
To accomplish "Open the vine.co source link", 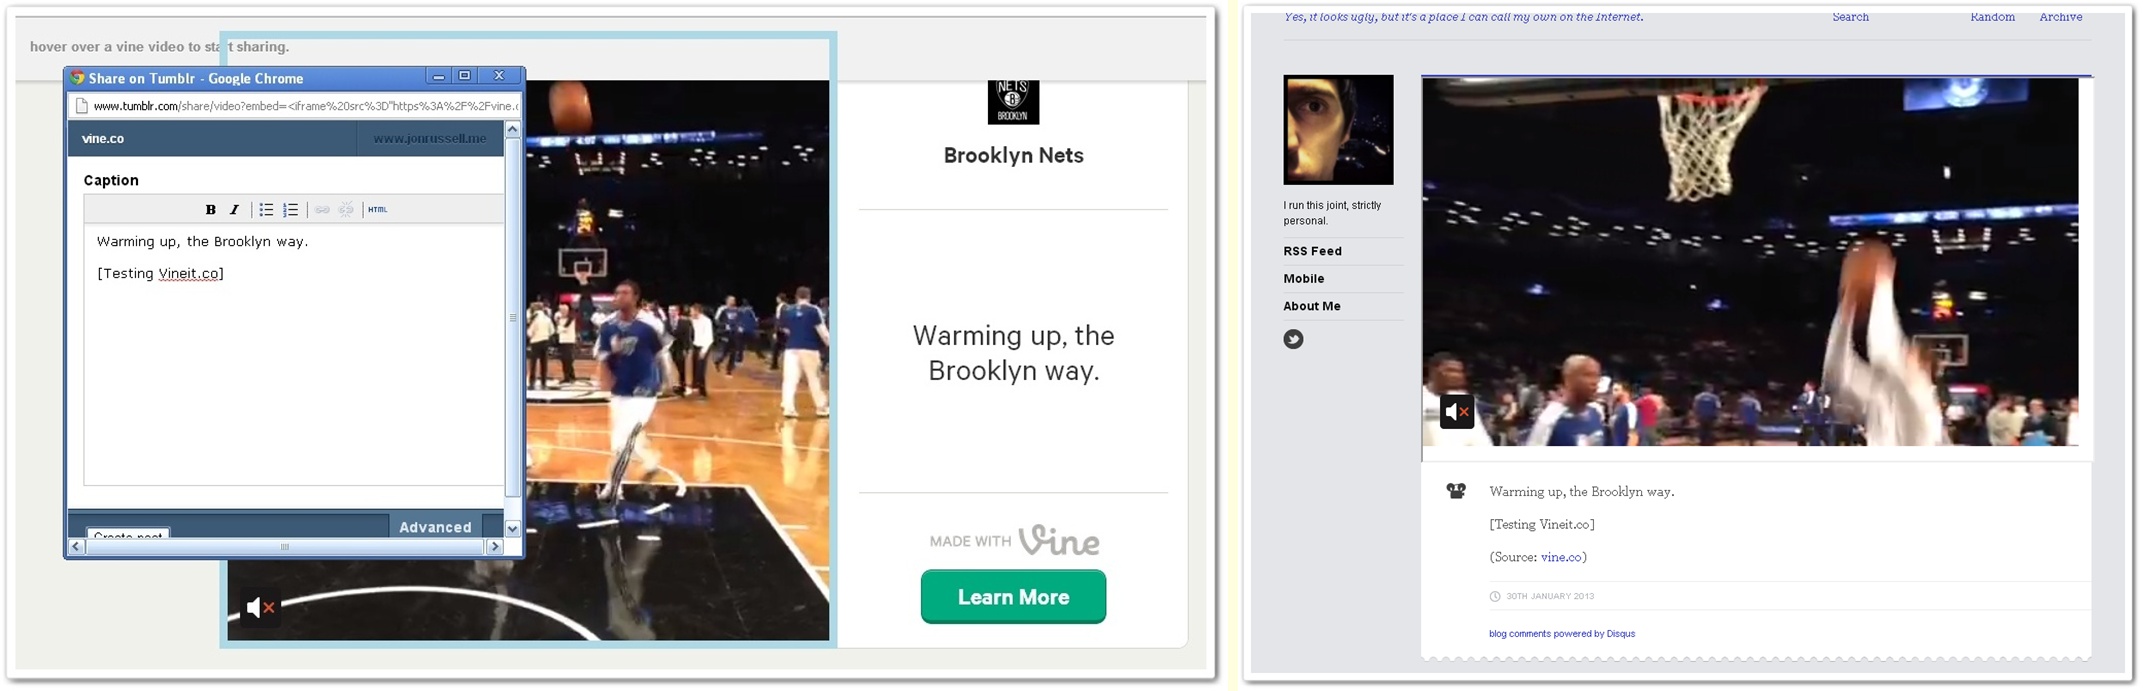I will [1561, 557].
